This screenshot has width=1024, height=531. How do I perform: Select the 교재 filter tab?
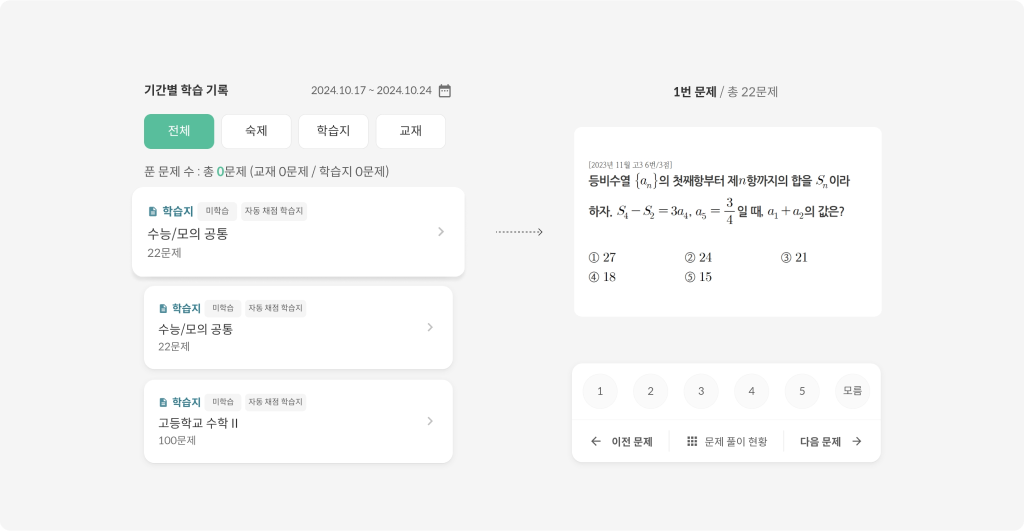[410, 131]
